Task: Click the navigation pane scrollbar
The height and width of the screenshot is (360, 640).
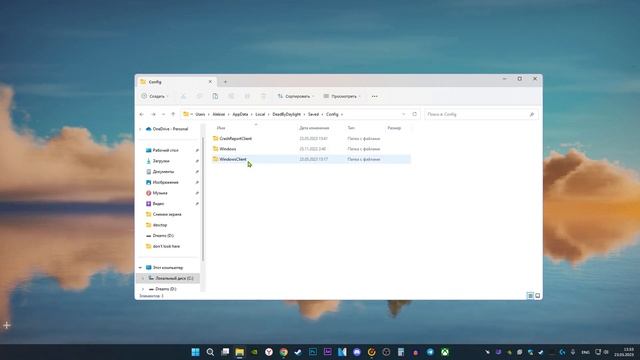Action: pyautogui.click(x=203, y=199)
